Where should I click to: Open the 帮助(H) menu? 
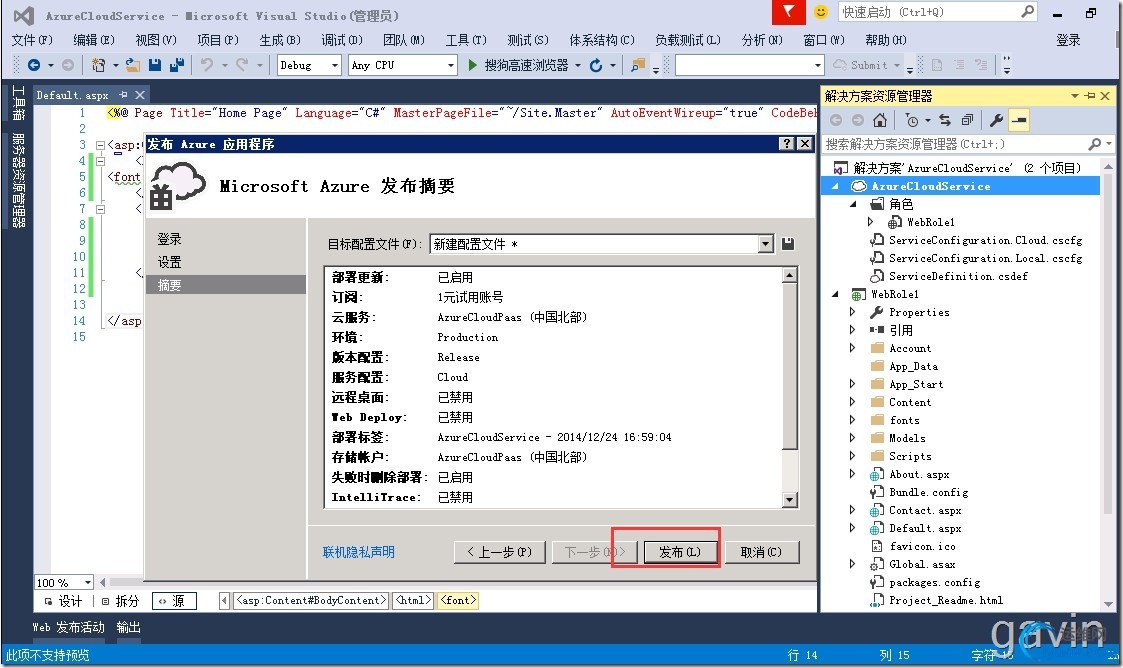[886, 40]
